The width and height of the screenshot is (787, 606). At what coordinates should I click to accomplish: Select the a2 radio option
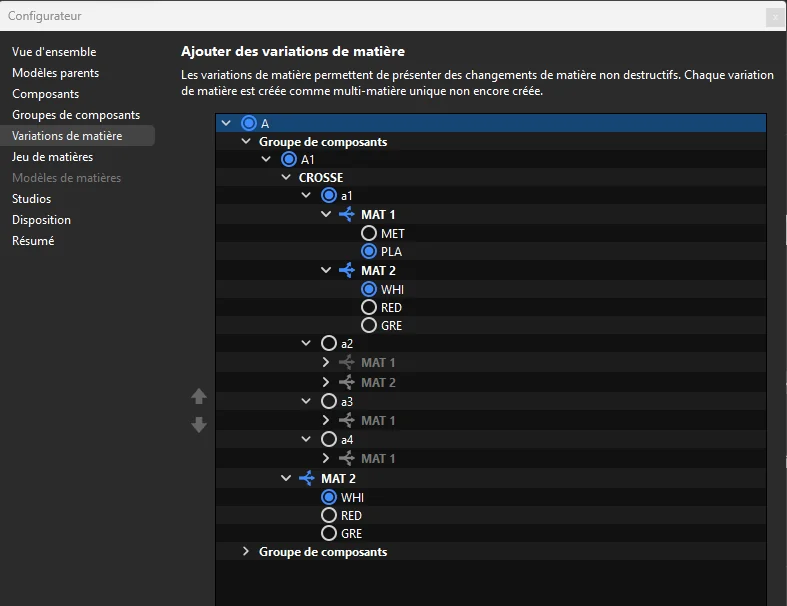[329, 343]
